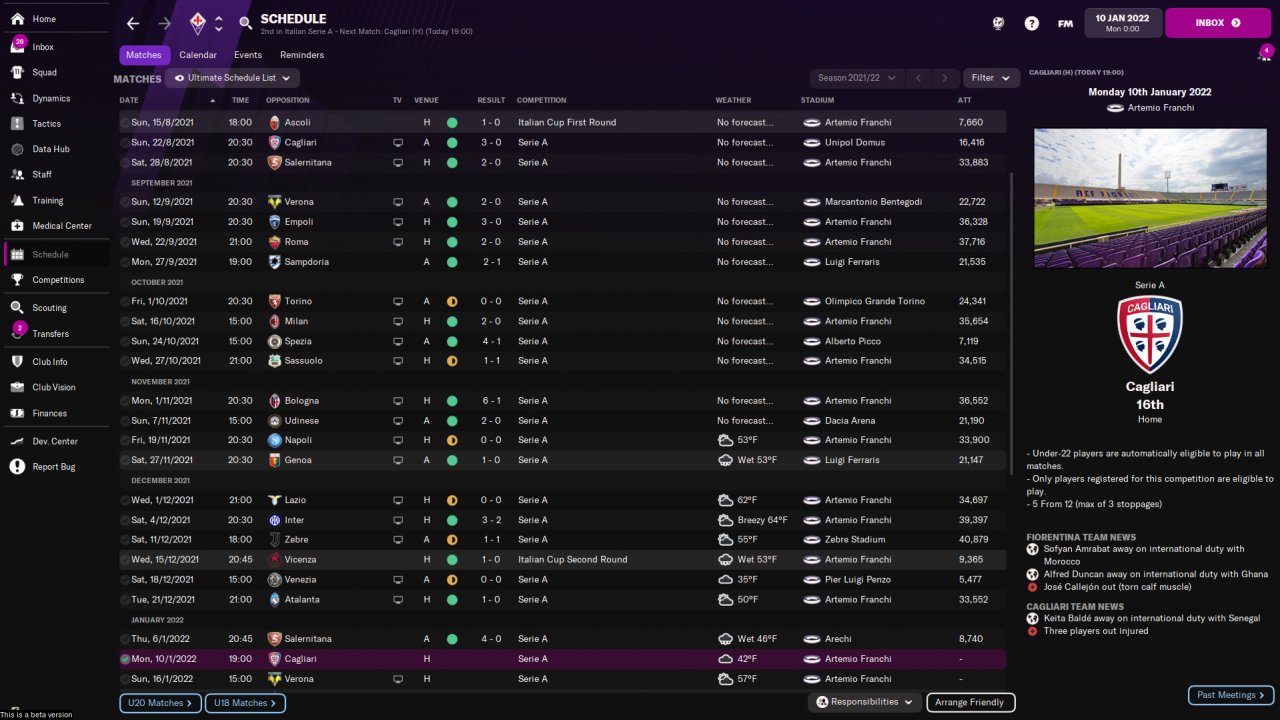The image size is (1280, 720).
Task: Click the Artemio Franchi stadium photo
Action: tap(1150, 198)
